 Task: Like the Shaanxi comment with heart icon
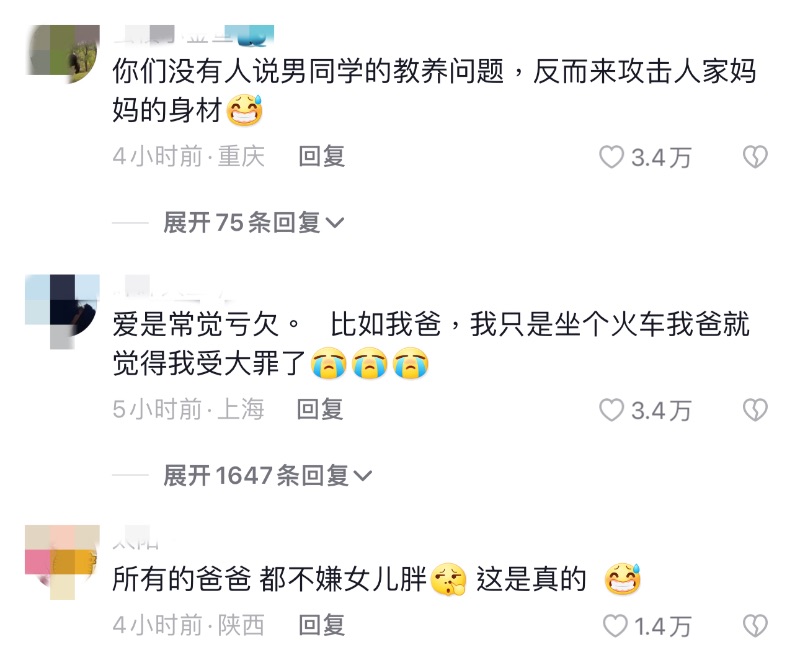(x=615, y=625)
